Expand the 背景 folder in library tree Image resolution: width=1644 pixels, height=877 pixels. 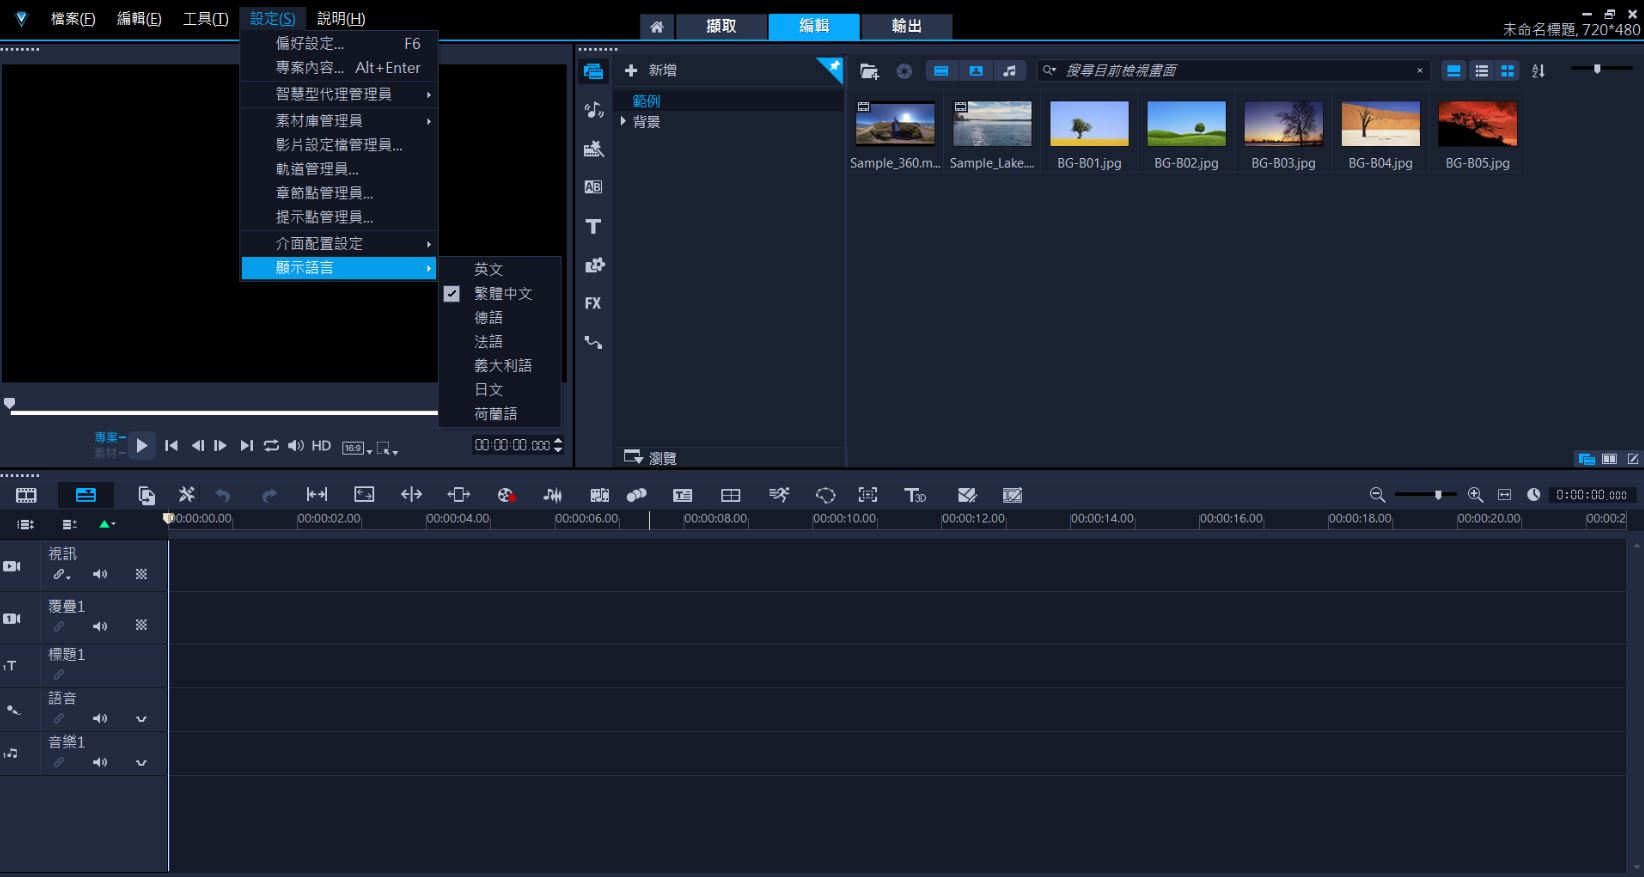623,122
